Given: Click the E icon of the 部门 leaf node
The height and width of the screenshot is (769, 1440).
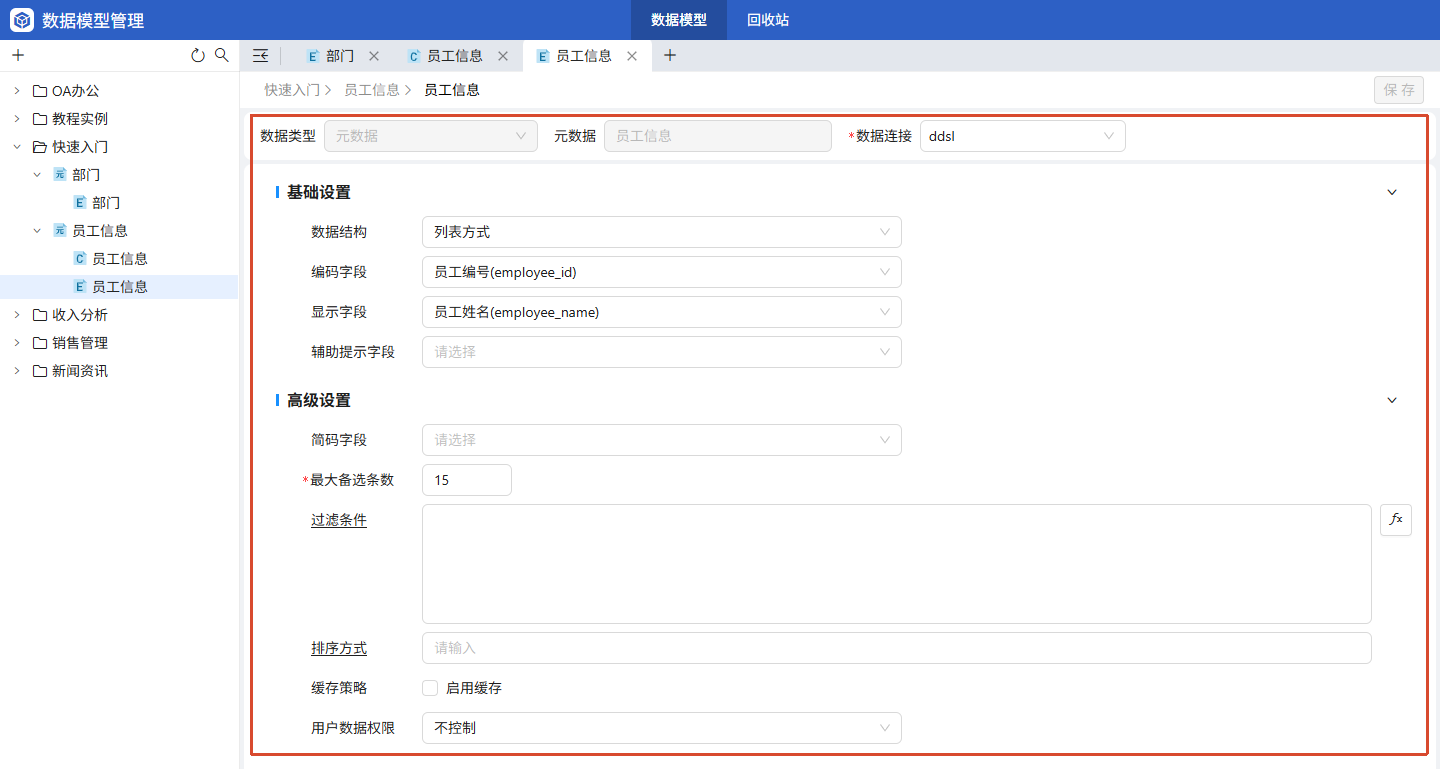Looking at the screenshot, I should [x=80, y=203].
